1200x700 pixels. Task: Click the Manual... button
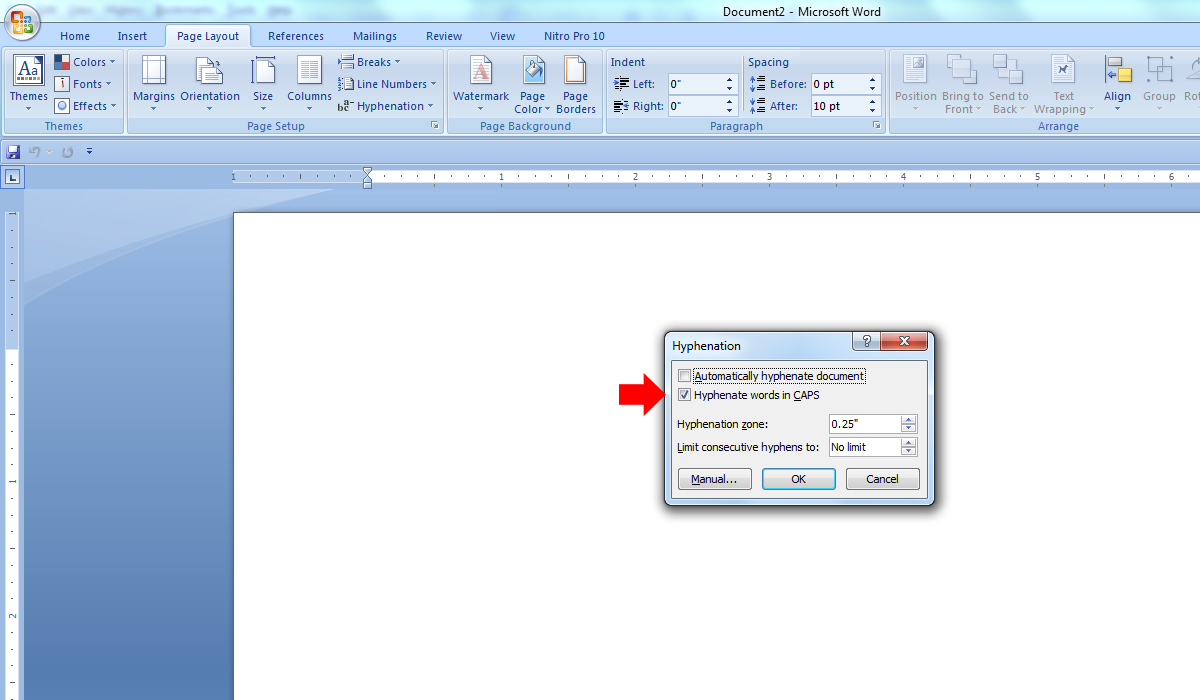click(714, 479)
